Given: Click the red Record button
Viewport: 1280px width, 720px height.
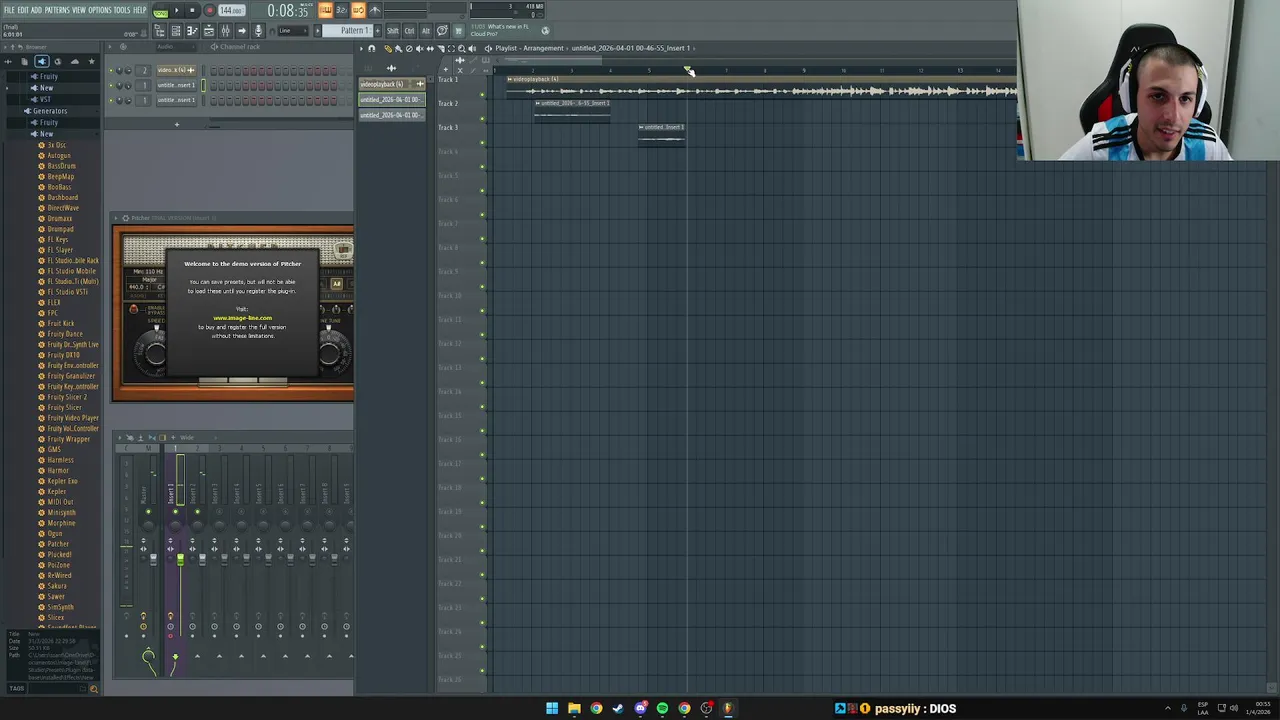Looking at the screenshot, I should click(209, 11).
